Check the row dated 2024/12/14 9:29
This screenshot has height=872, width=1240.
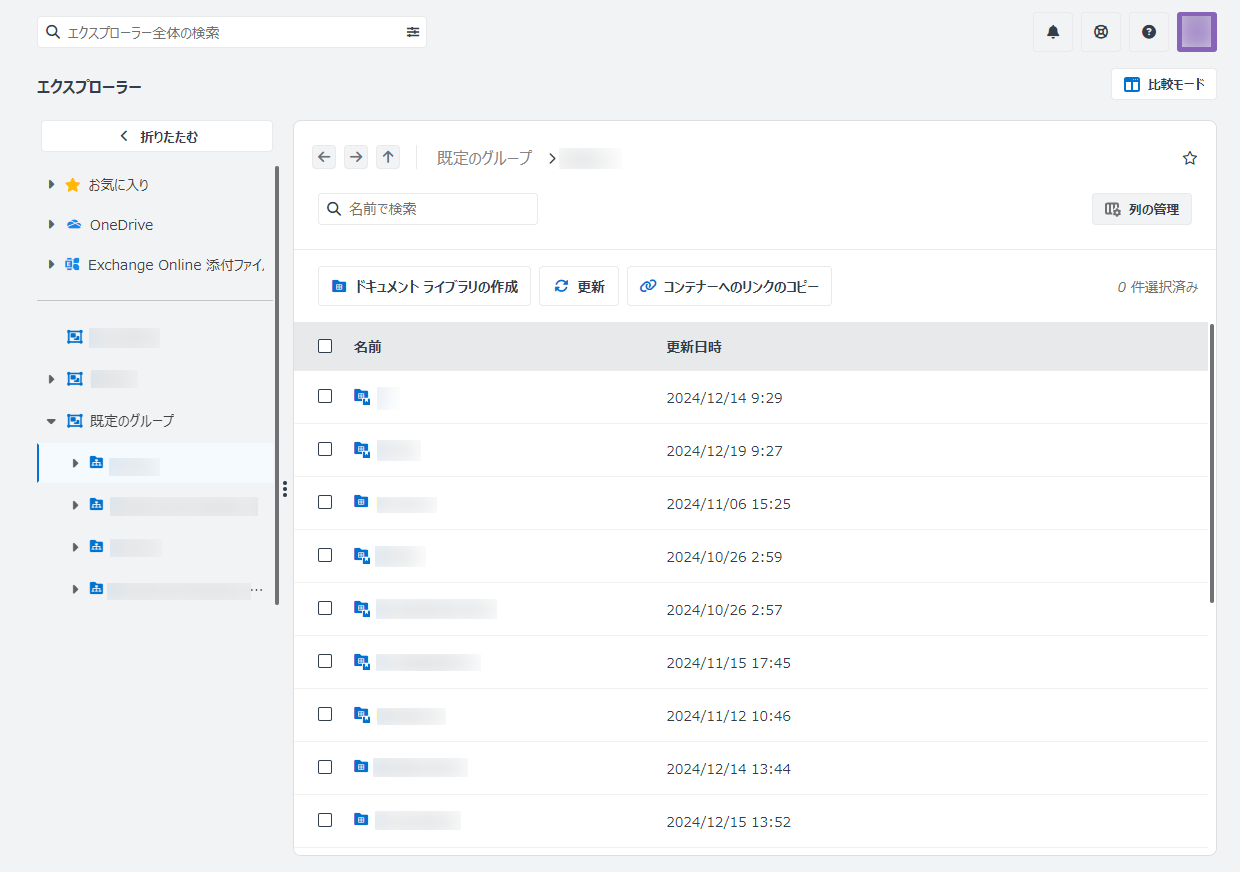click(x=325, y=396)
